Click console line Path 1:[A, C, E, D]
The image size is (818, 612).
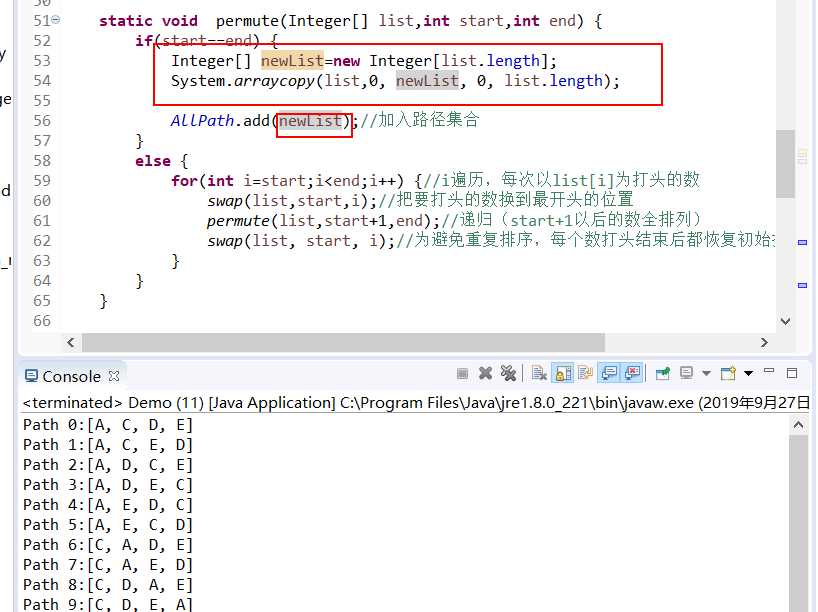[108, 445]
